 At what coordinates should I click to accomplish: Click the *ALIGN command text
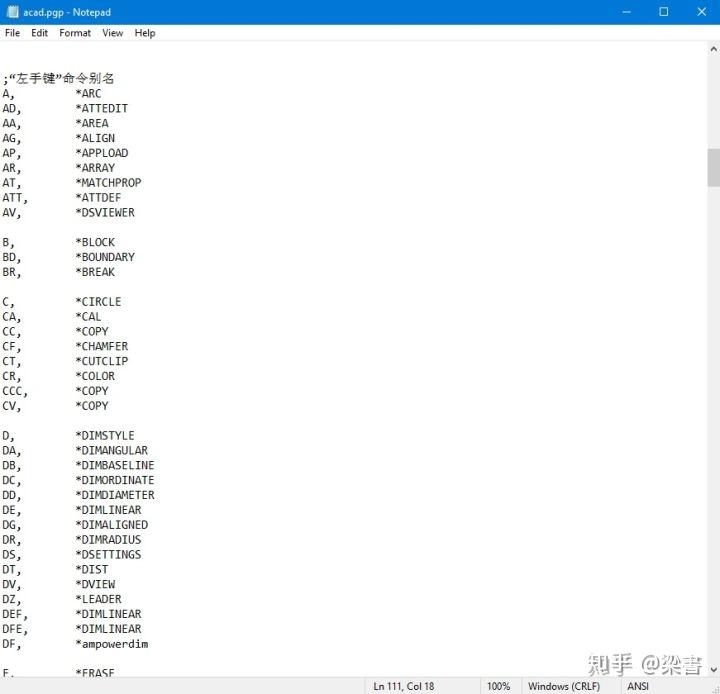(x=95, y=138)
